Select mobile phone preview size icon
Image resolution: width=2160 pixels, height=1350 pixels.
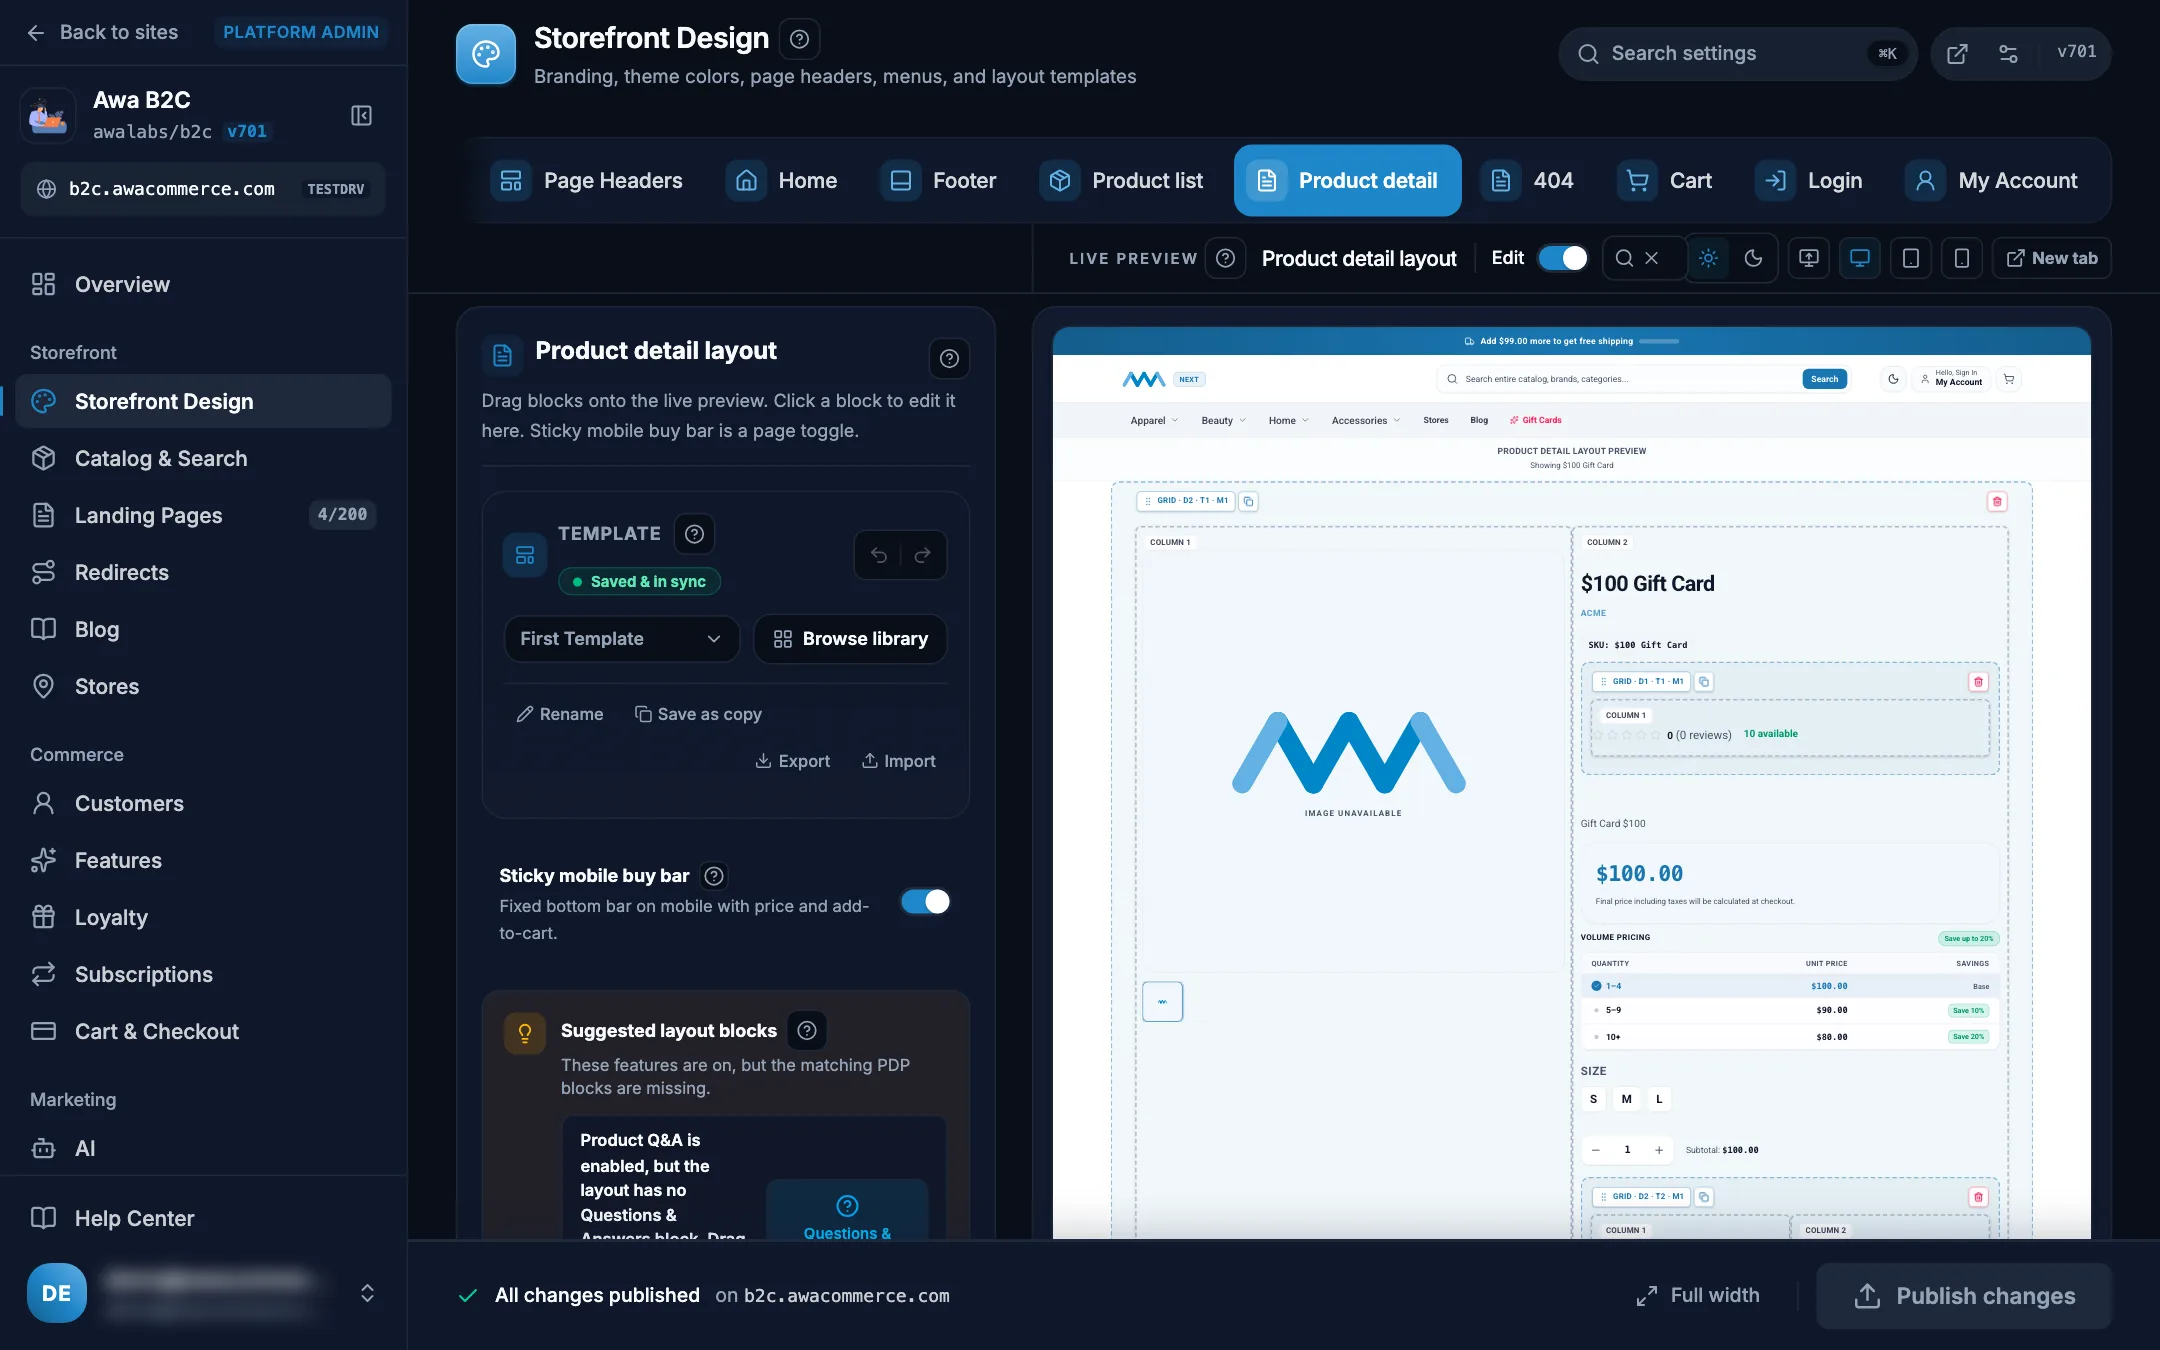tap(1961, 258)
